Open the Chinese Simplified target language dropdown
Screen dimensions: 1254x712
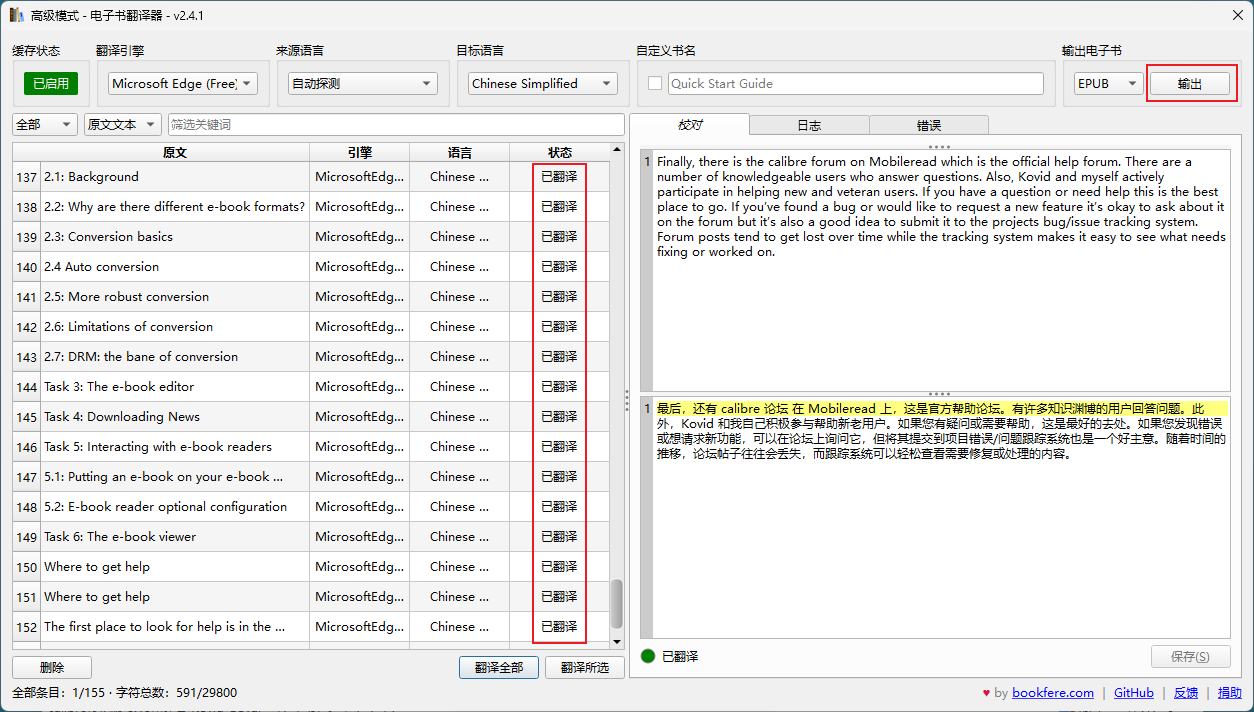543,84
